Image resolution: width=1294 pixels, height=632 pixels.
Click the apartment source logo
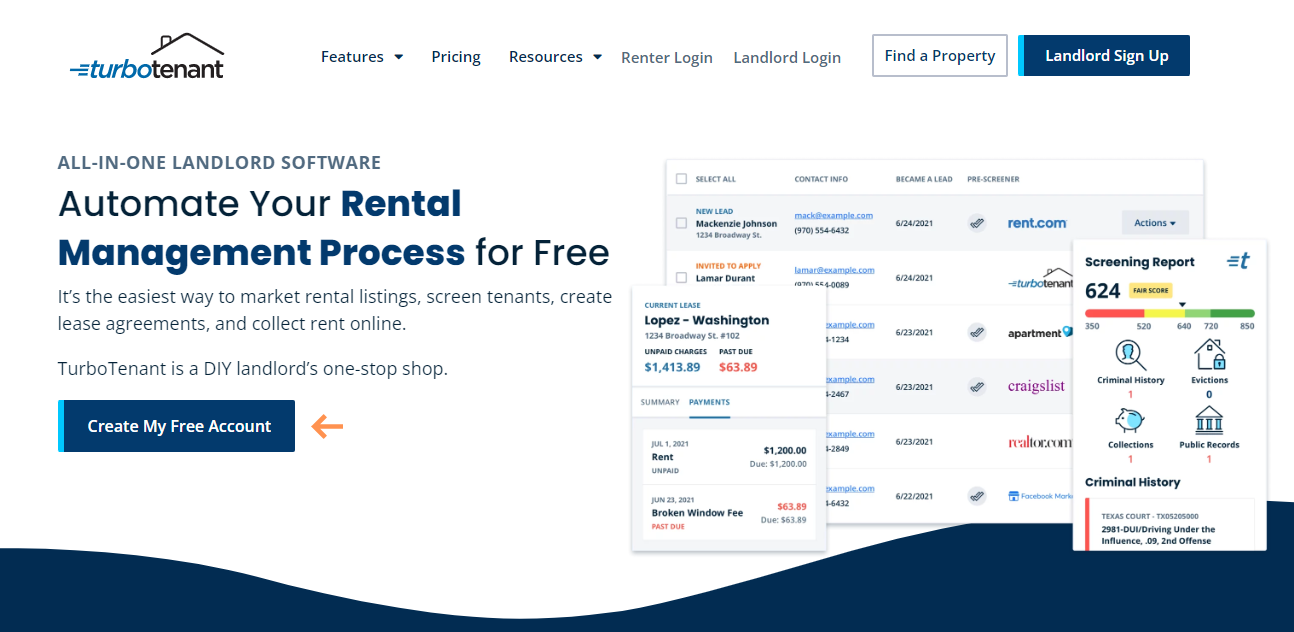[1040, 332]
